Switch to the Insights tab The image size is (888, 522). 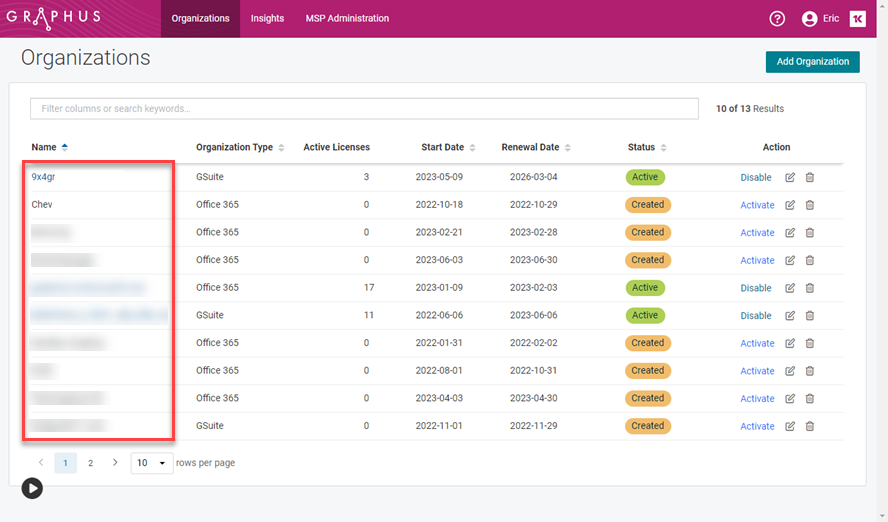tap(267, 19)
